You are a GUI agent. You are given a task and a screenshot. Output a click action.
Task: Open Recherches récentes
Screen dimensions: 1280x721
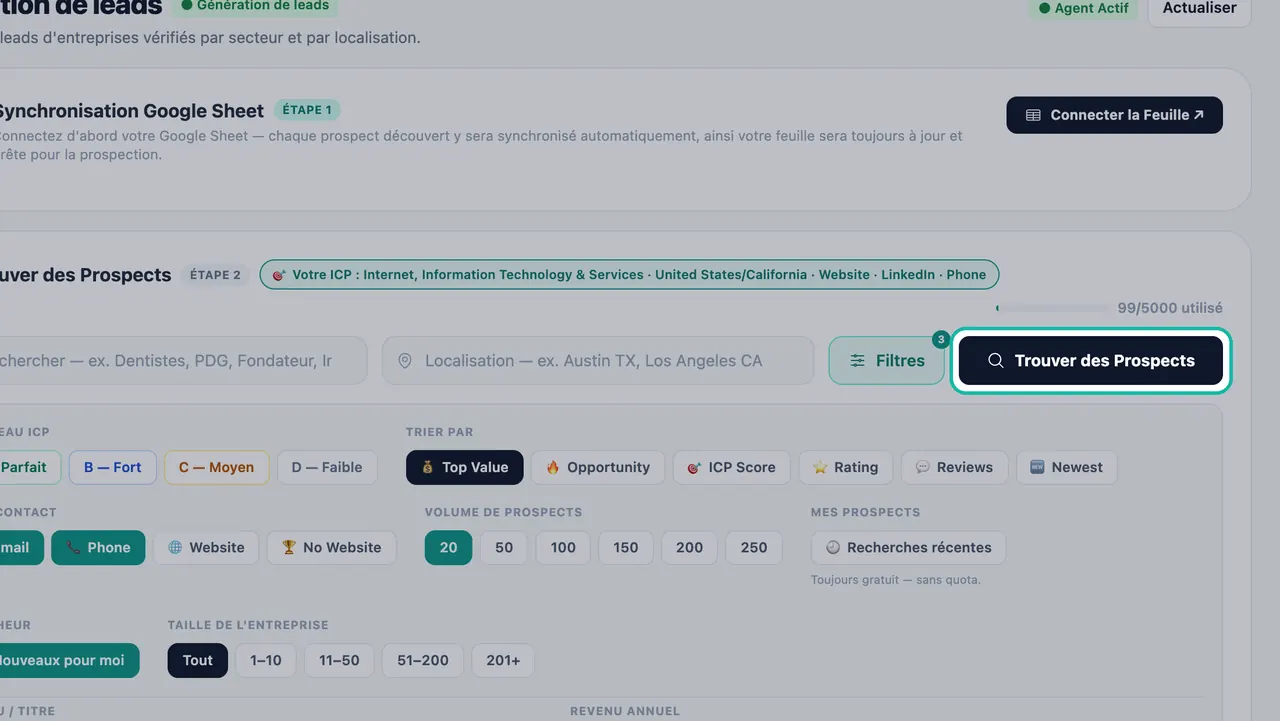click(908, 547)
